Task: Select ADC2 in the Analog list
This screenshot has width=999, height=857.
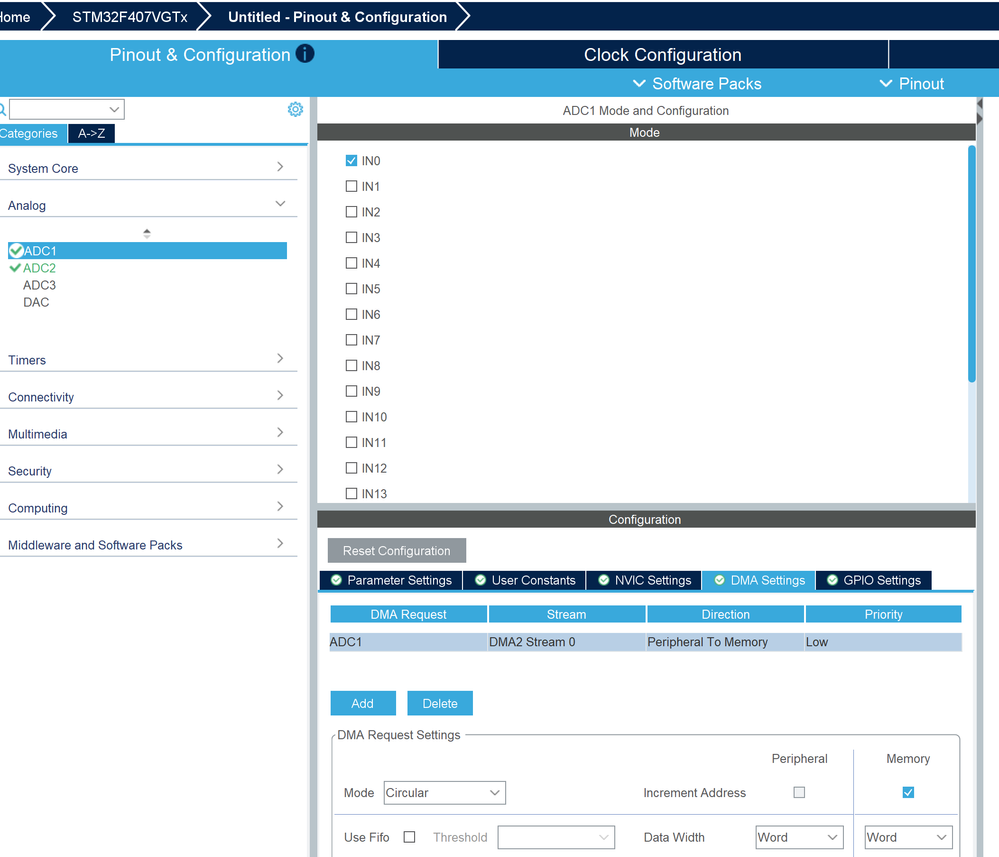Action: click(x=40, y=268)
